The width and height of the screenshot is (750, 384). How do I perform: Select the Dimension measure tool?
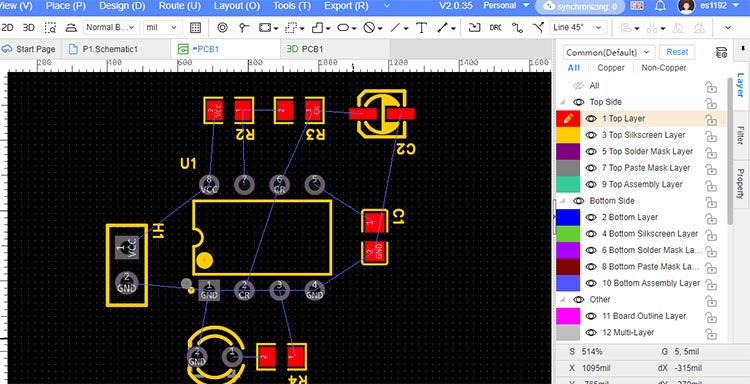point(443,28)
